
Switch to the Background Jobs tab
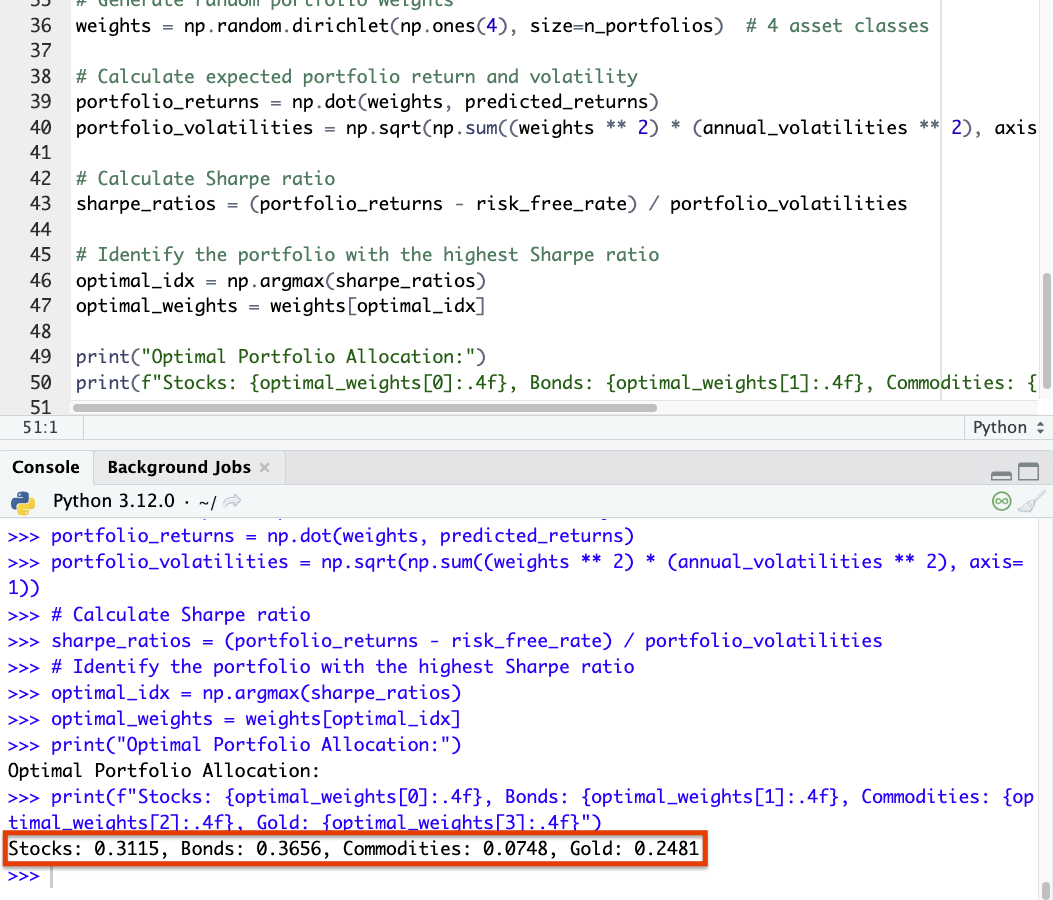coord(179,467)
